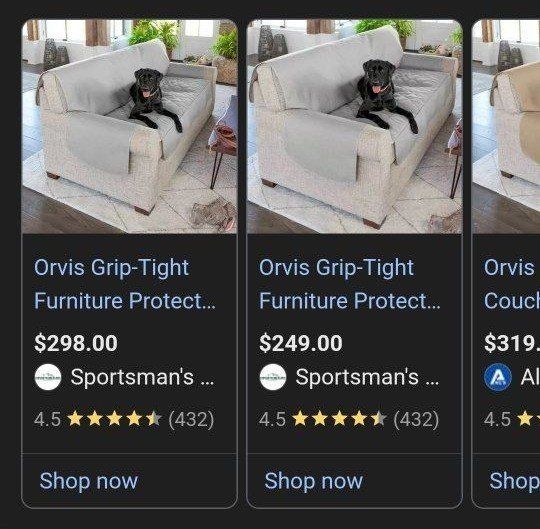Click Sportsman's seller name in second card

[x=367, y=377]
